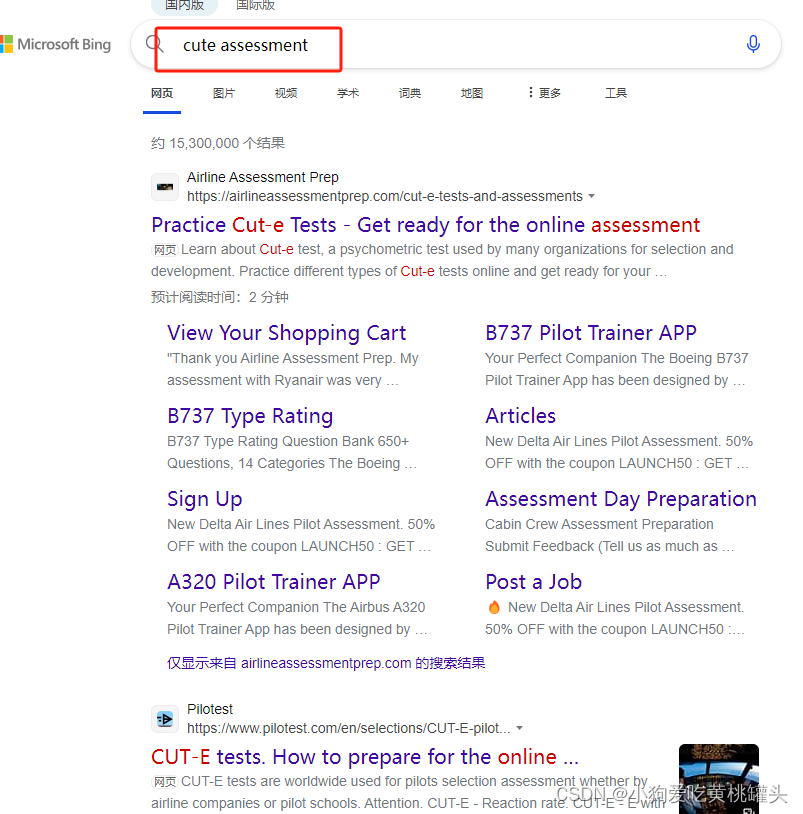The width and height of the screenshot is (803, 814).
Task: Open Assessment Day Preparation link
Action: [621, 499]
